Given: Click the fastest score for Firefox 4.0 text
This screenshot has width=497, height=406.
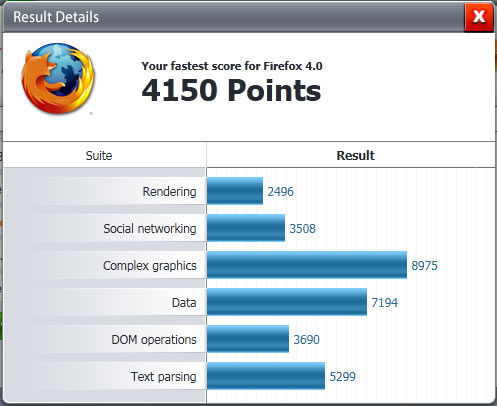Looking at the screenshot, I should pos(232,66).
